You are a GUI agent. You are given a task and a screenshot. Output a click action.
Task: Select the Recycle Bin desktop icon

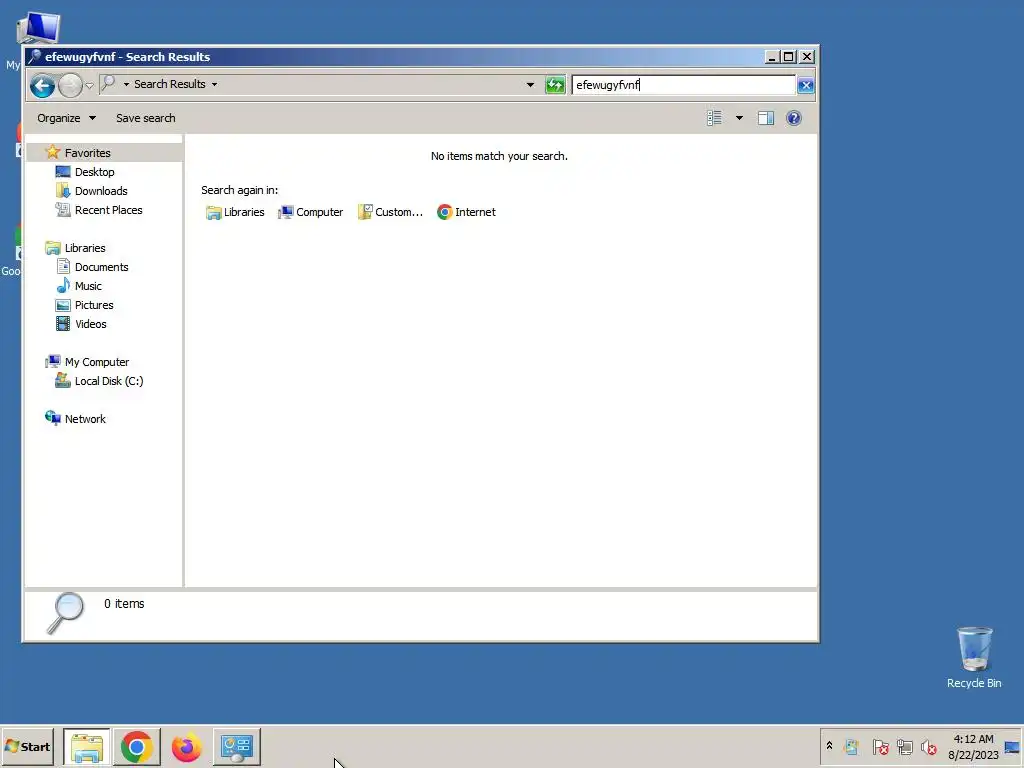pos(974,658)
